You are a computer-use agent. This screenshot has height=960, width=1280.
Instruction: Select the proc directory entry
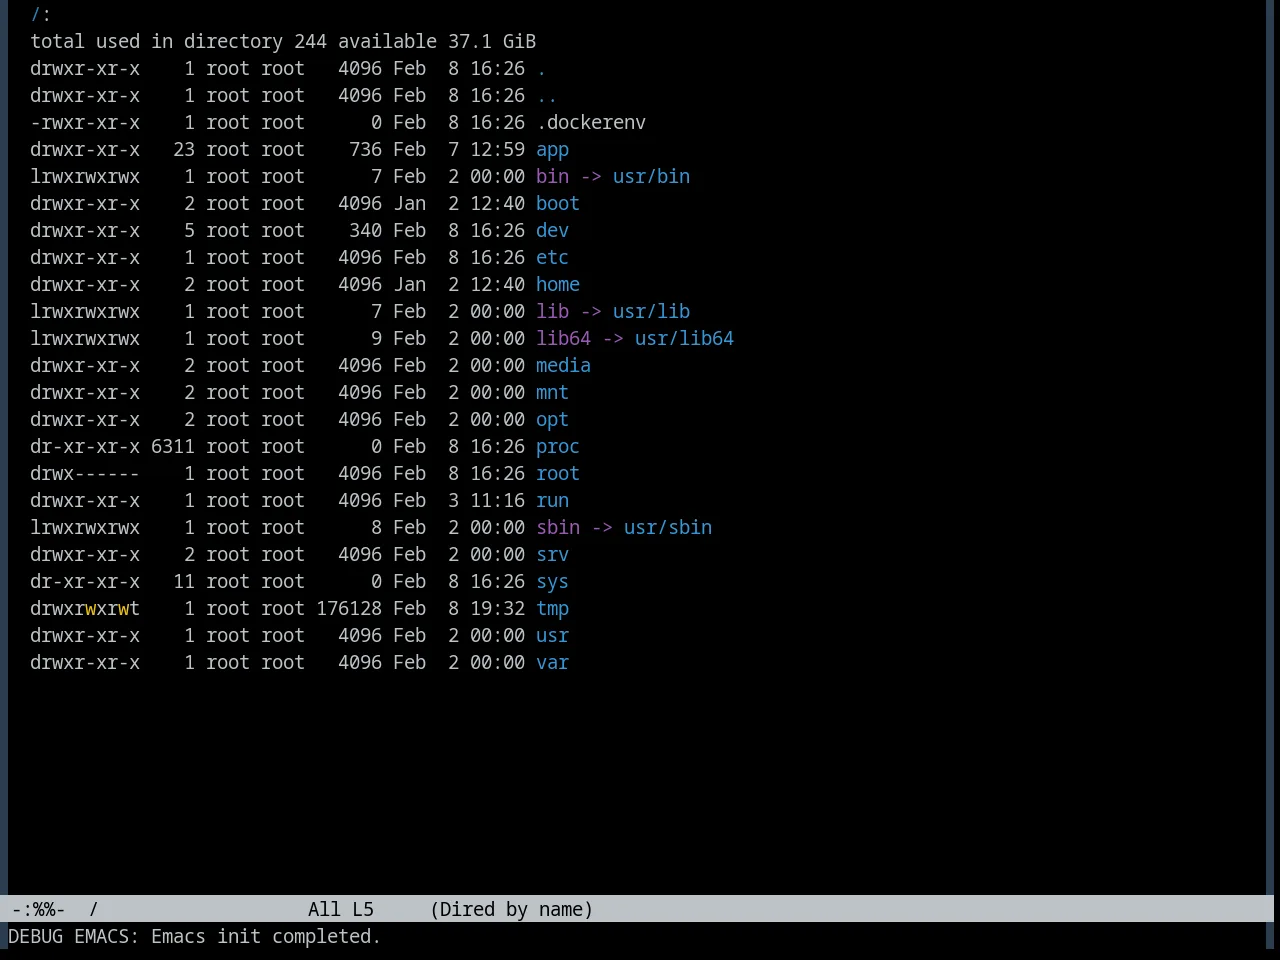tap(558, 447)
